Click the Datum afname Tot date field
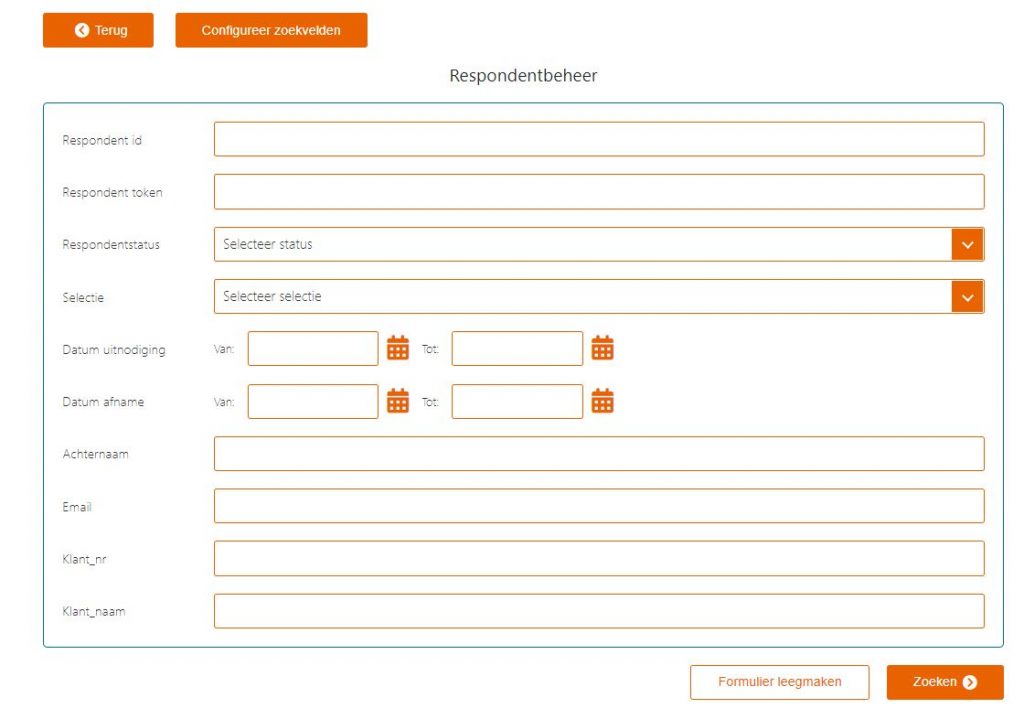 point(517,401)
